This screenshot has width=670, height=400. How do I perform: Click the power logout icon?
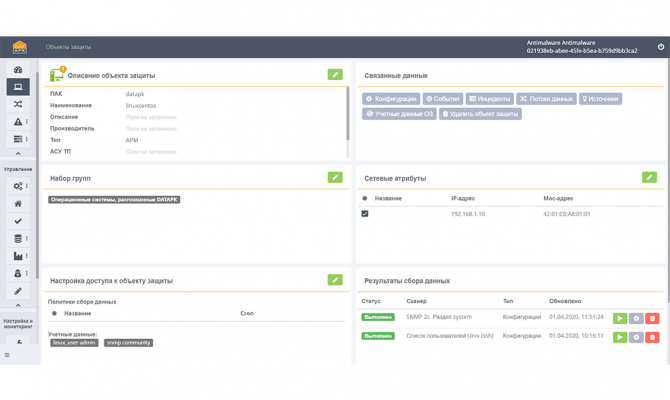(x=660, y=47)
